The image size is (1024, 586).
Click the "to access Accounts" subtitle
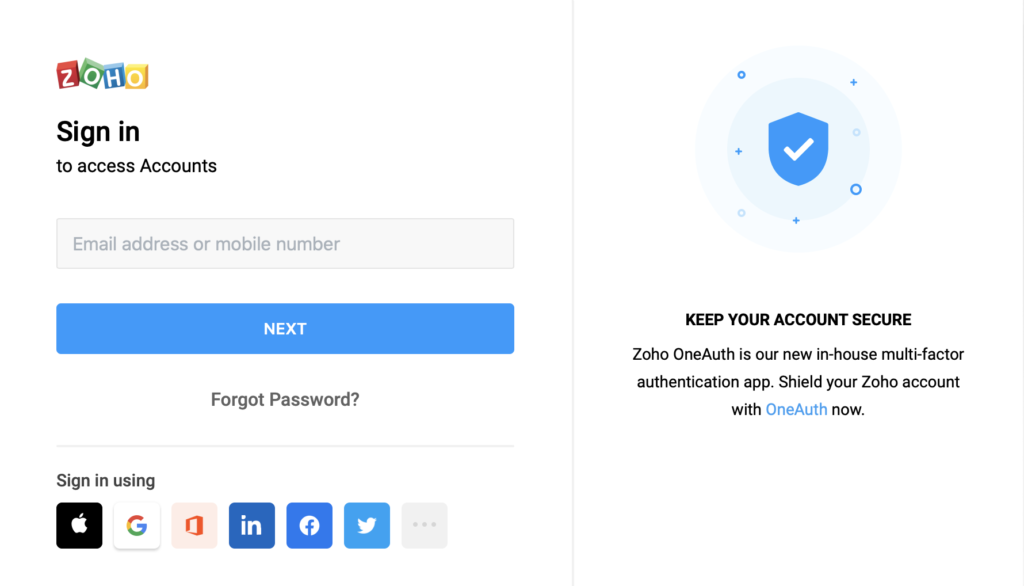pyautogui.click(x=136, y=166)
